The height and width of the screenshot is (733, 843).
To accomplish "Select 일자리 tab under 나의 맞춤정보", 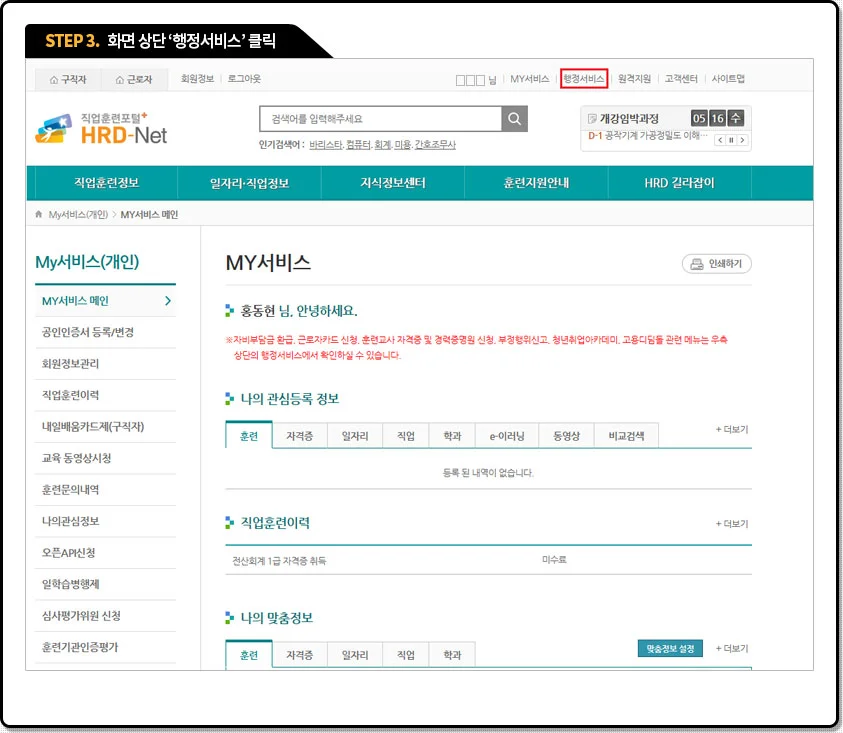I will [355, 655].
